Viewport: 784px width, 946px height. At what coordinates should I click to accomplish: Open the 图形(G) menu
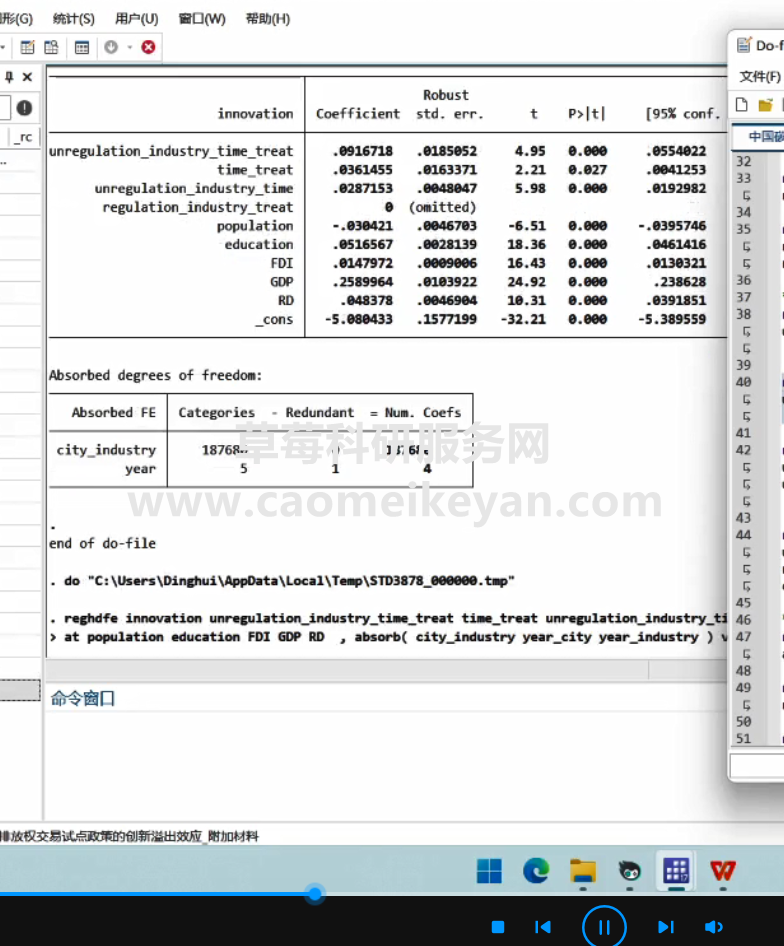click(16, 19)
